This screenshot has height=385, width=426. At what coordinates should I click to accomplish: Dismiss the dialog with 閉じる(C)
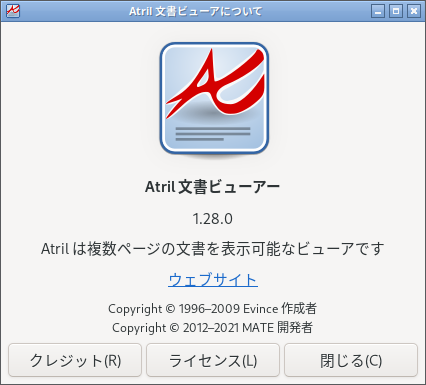pos(351,360)
